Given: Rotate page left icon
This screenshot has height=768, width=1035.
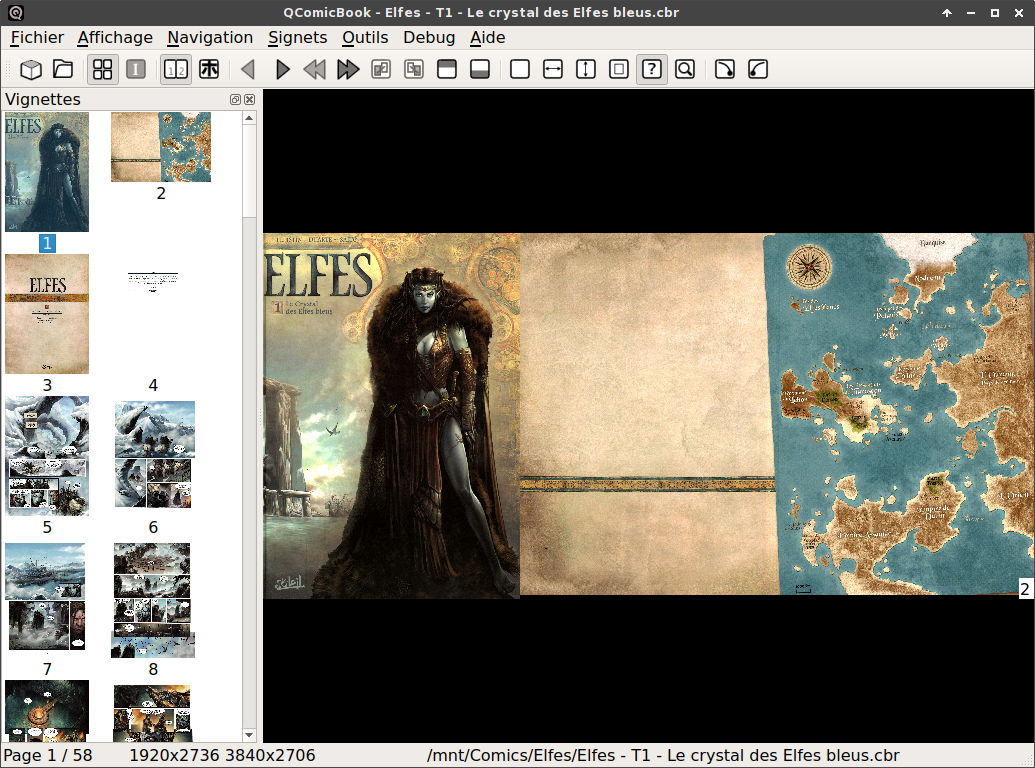Looking at the screenshot, I should click(758, 69).
